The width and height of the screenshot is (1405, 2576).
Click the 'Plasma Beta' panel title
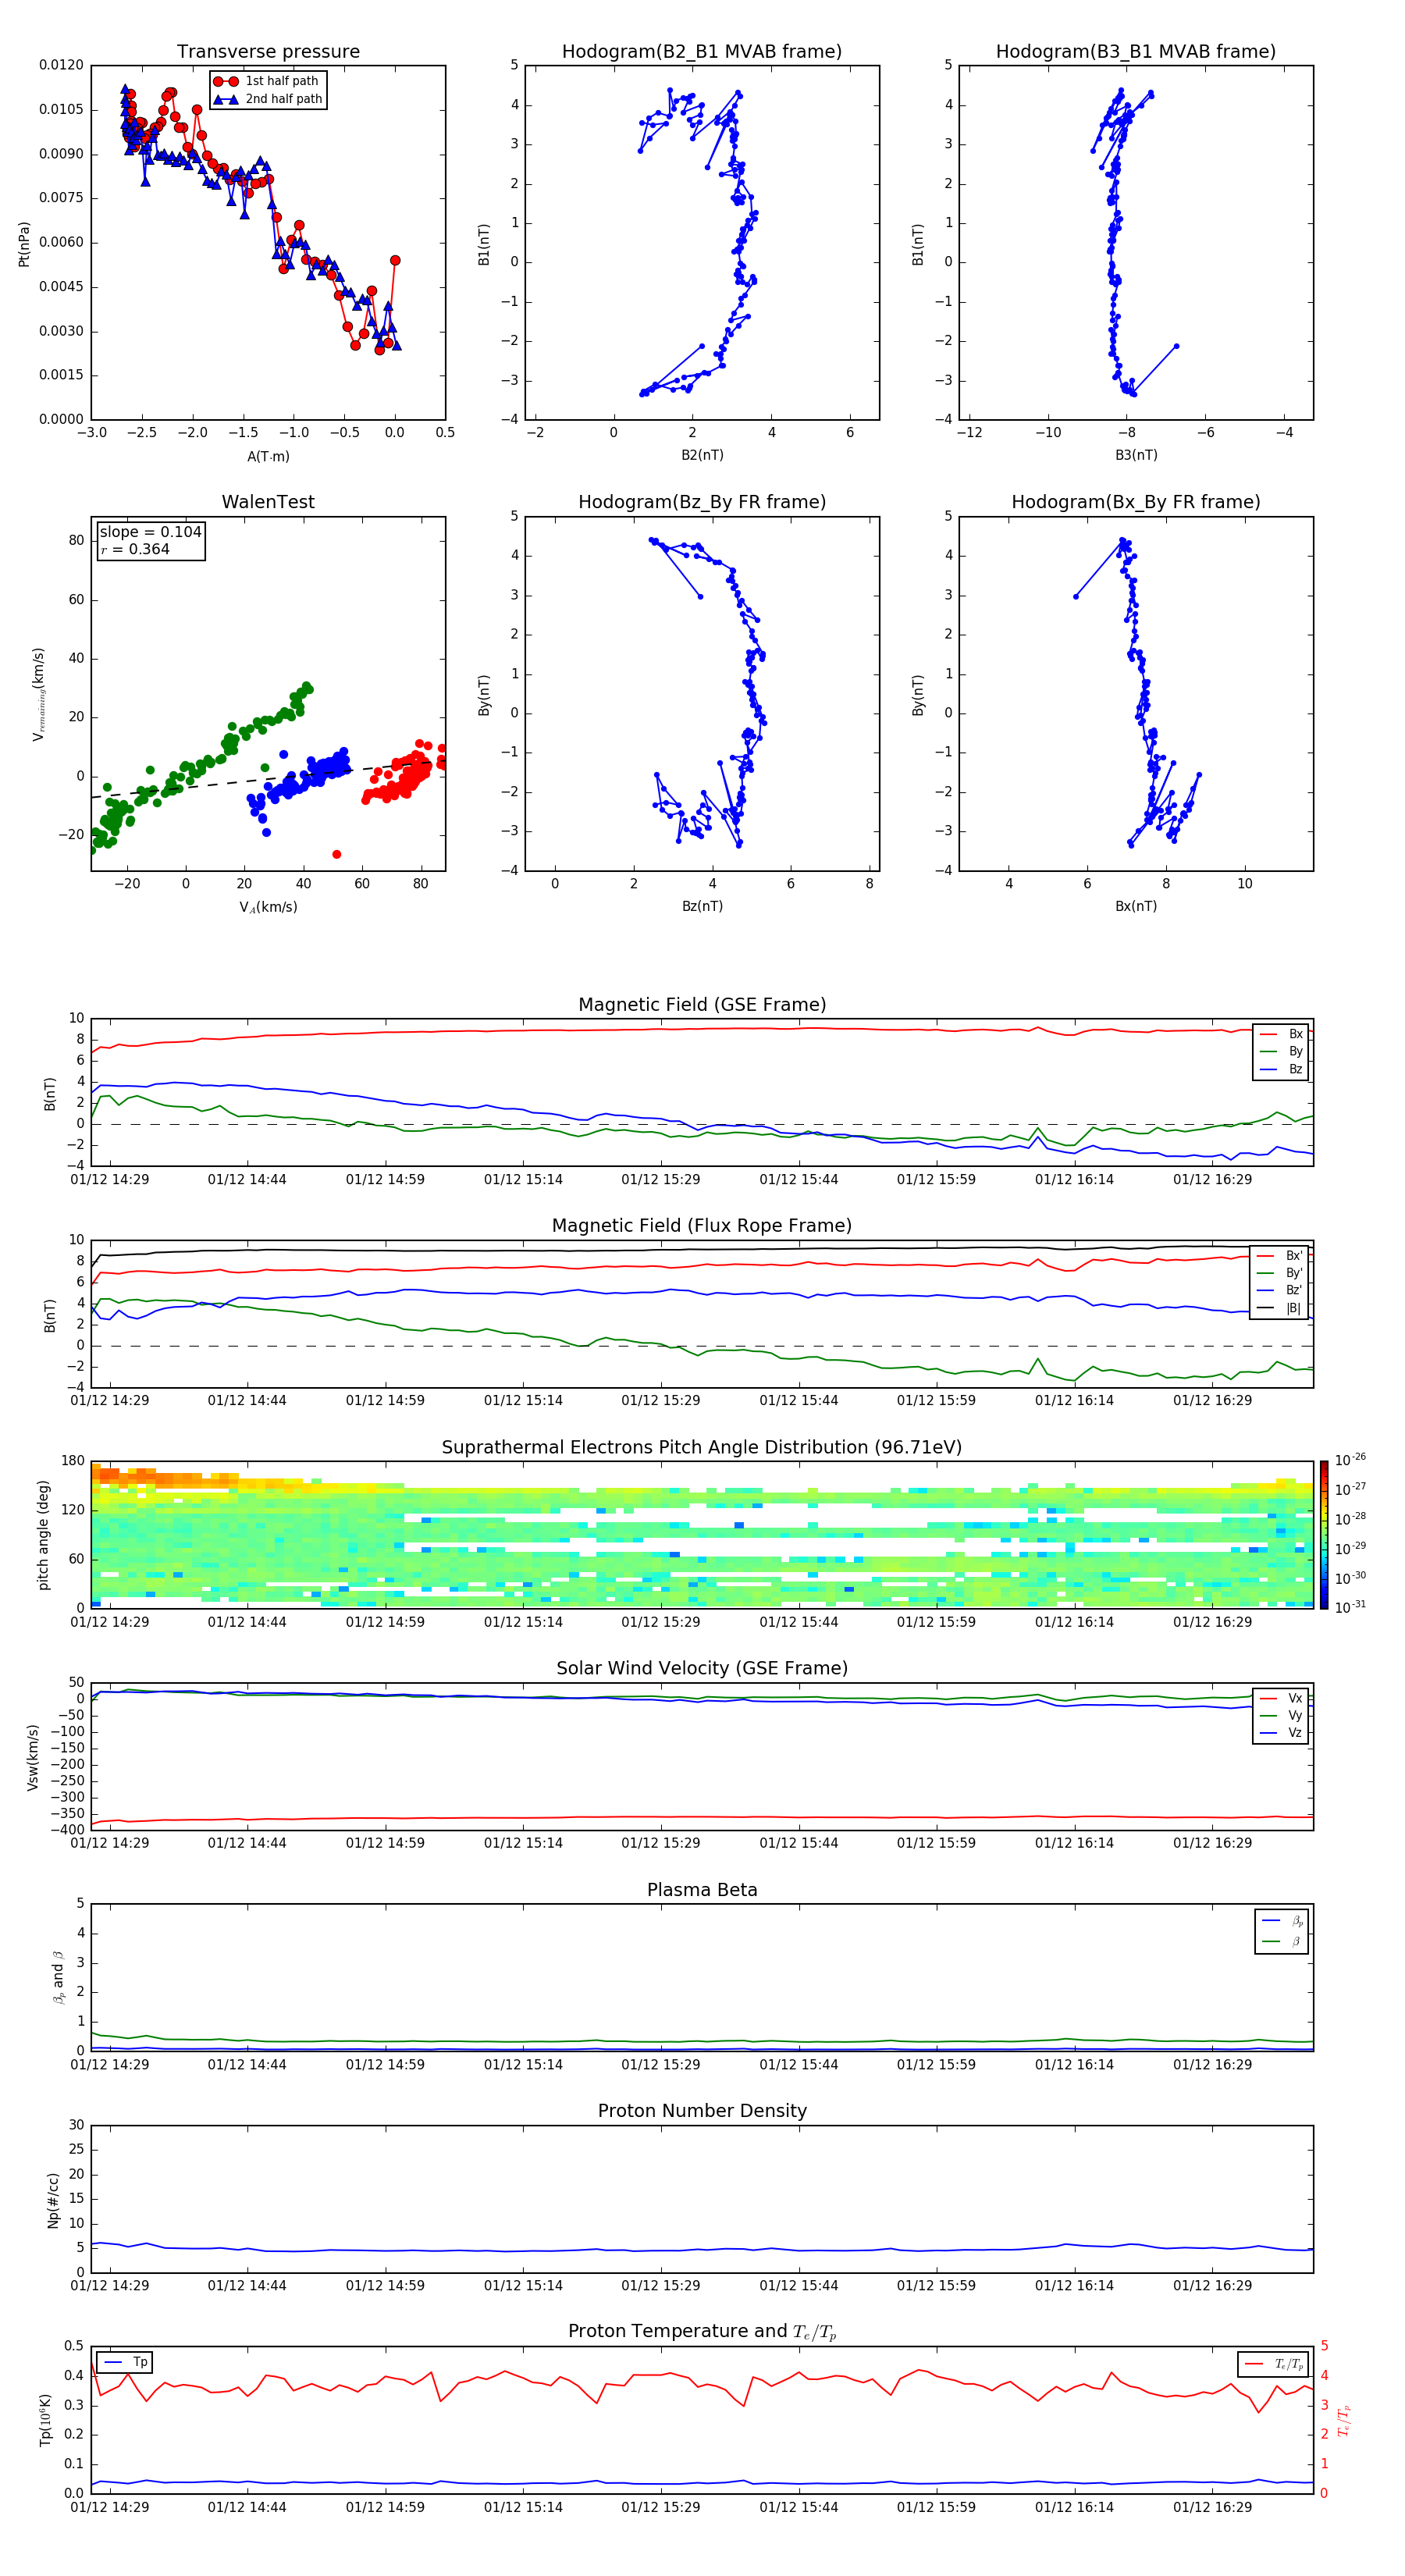pyautogui.click(x=702, y=1890)
